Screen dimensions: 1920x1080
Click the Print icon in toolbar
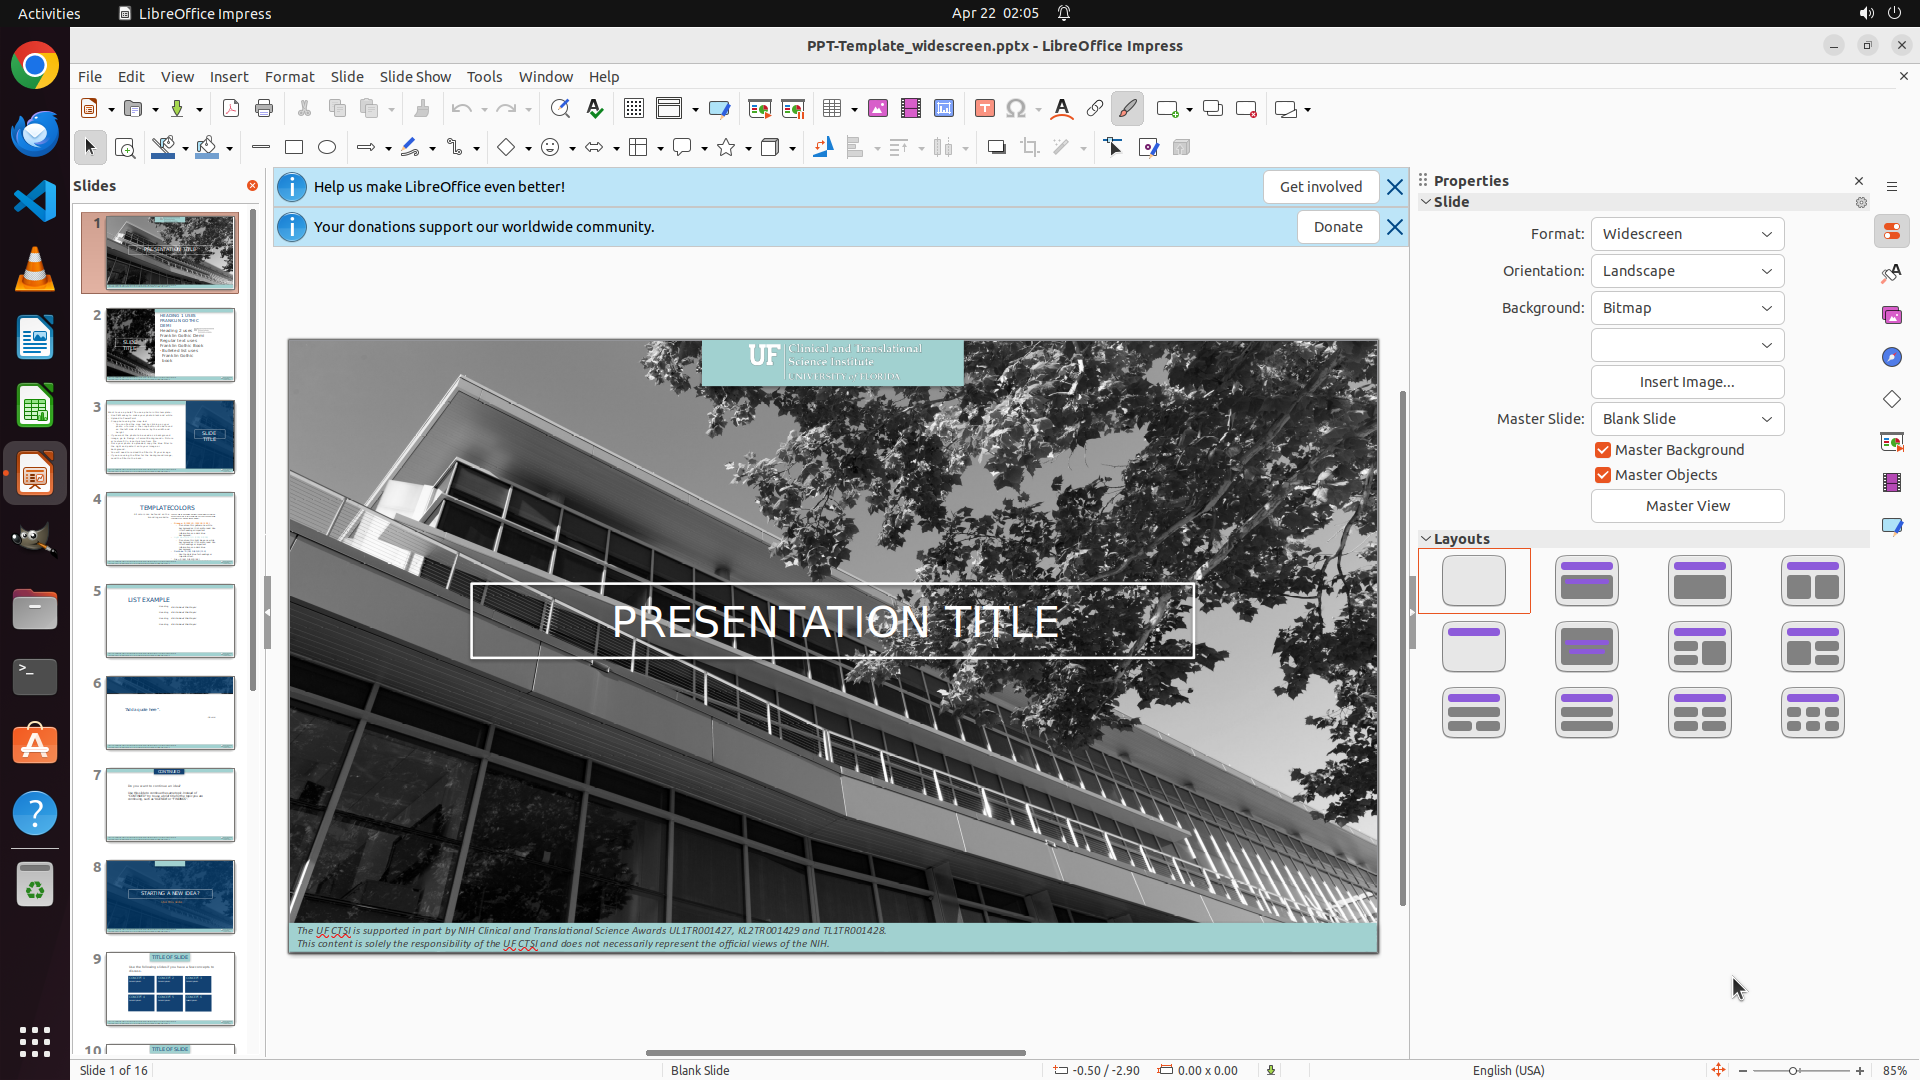[264, 109]
